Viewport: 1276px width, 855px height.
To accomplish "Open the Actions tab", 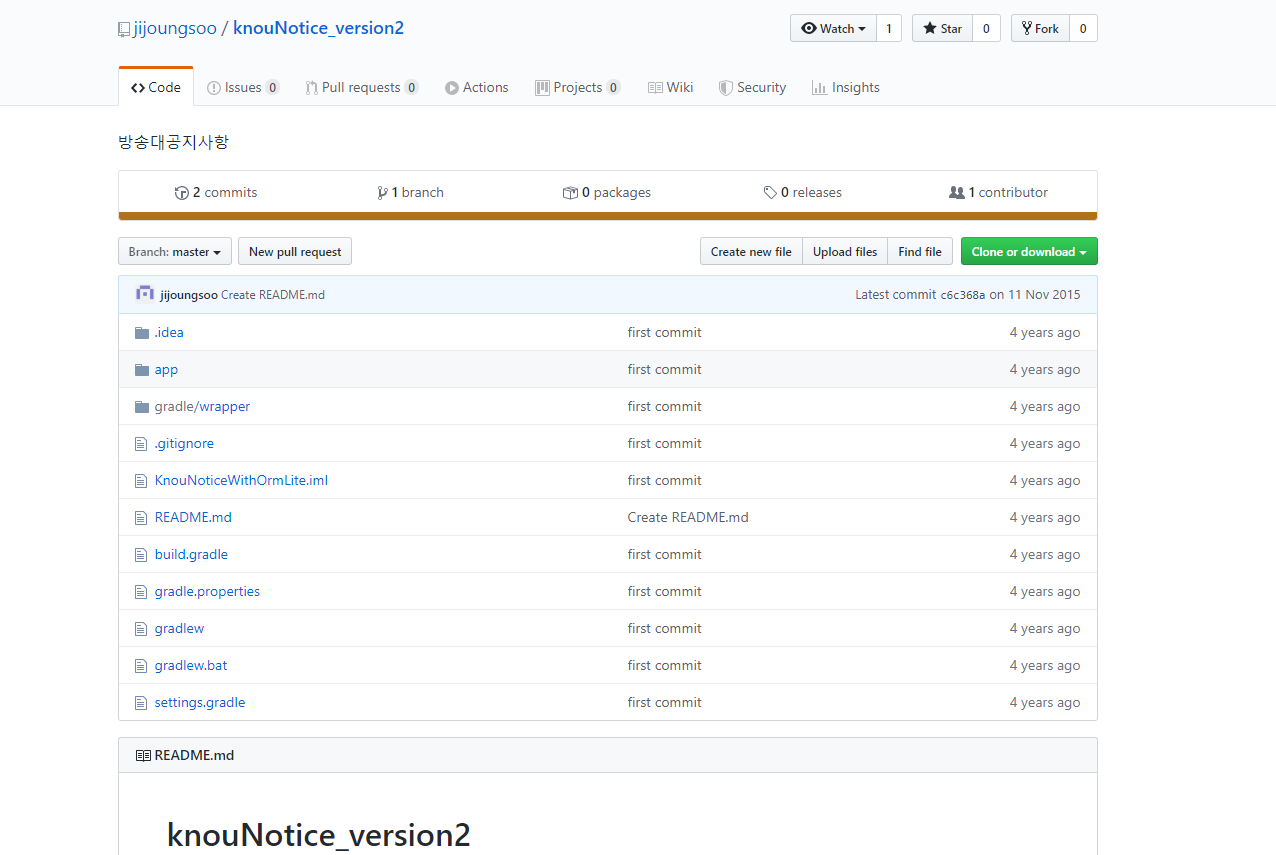I will click(477, 88).
